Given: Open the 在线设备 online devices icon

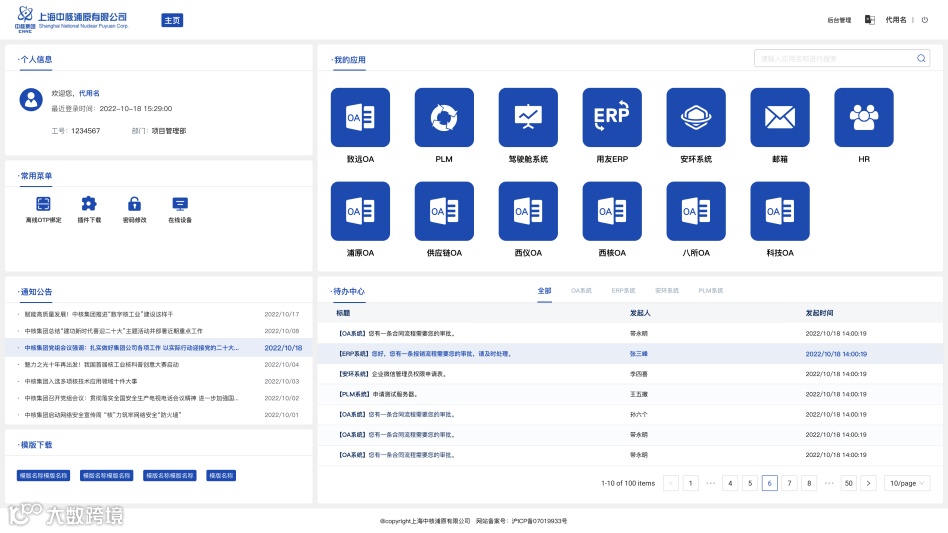Looking at the screenshot, I should coord(180,204).
